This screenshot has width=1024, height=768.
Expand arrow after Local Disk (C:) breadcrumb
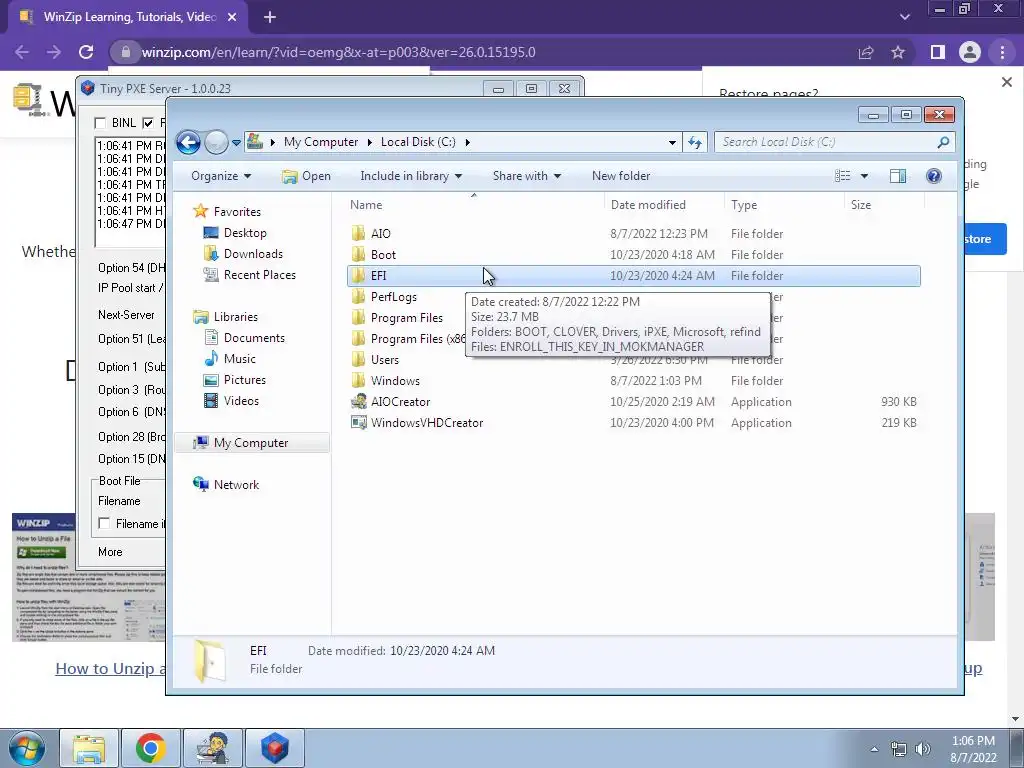click(468, 142)
